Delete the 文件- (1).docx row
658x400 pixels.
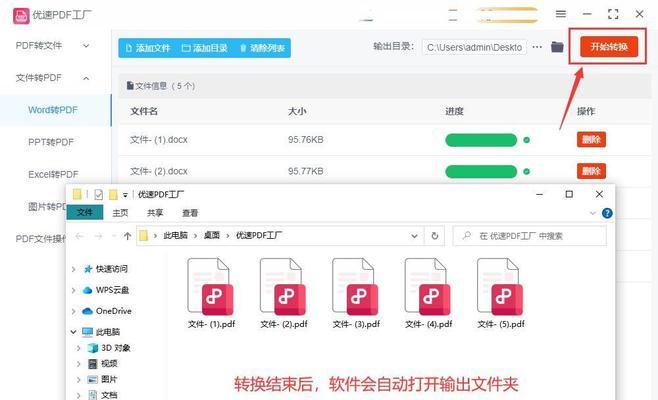click(x=591, y=139)
